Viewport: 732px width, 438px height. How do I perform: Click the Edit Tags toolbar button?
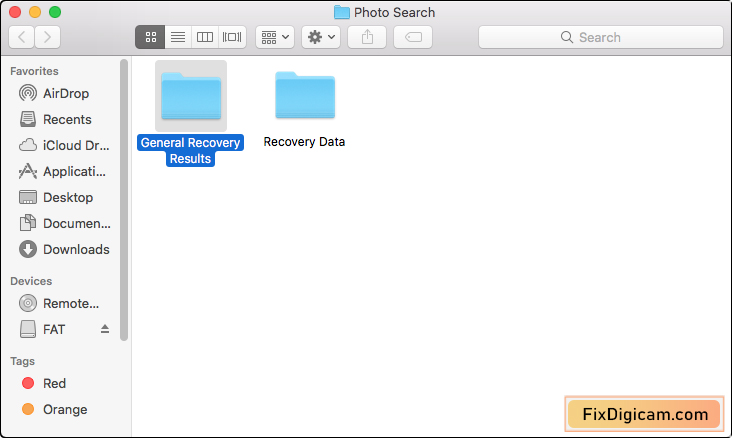413,37
